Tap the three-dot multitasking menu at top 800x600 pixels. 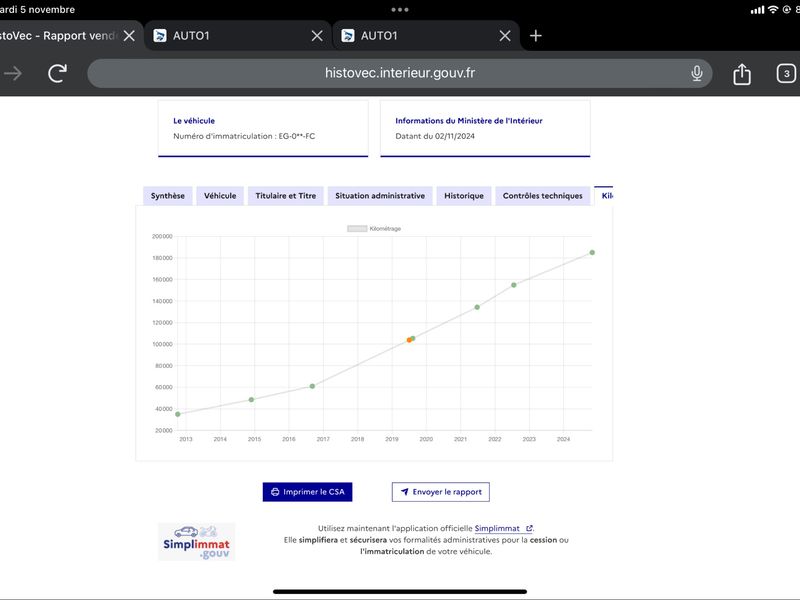(400, 10)
